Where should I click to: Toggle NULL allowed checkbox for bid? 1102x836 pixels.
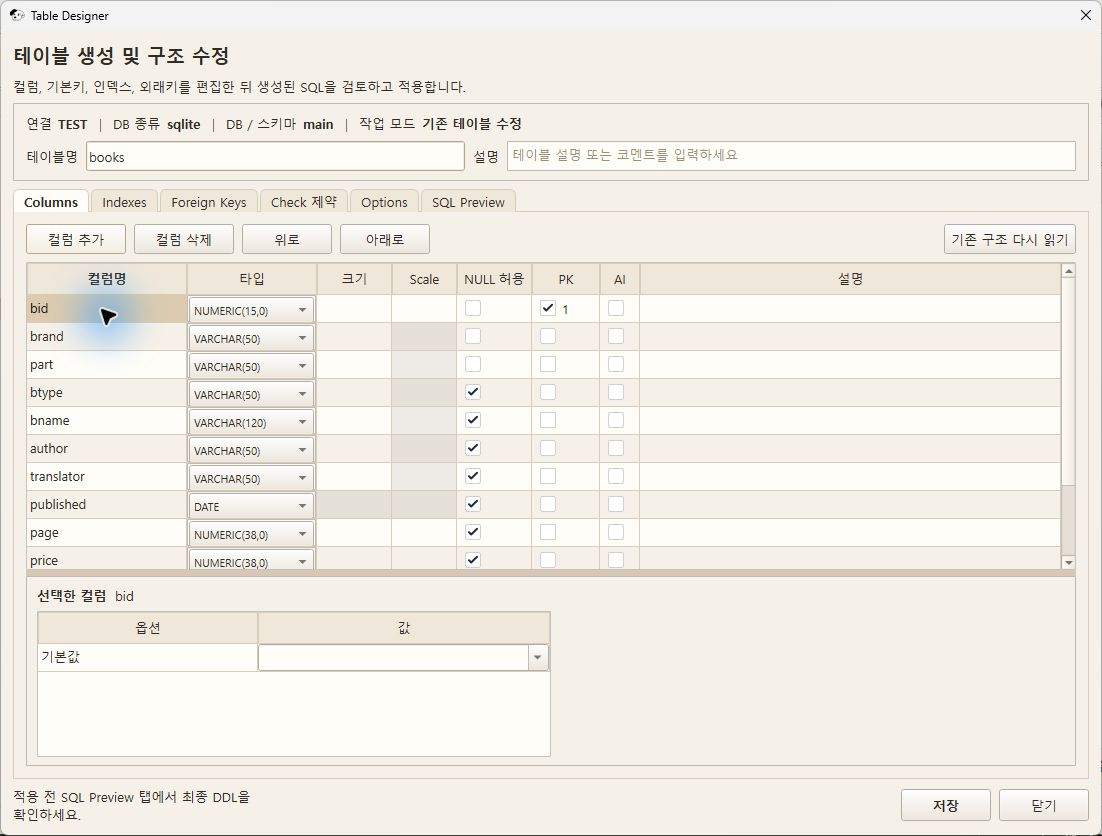point(473,308)
